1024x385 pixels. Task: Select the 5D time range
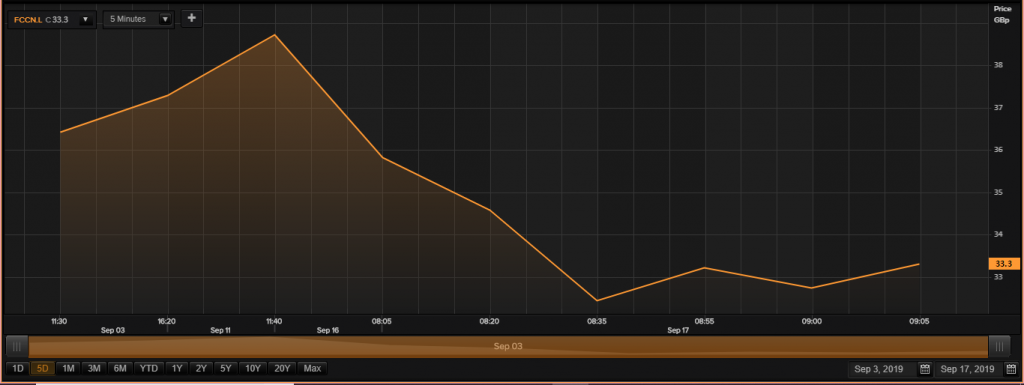pyautogui.click(x=42, y=369)
